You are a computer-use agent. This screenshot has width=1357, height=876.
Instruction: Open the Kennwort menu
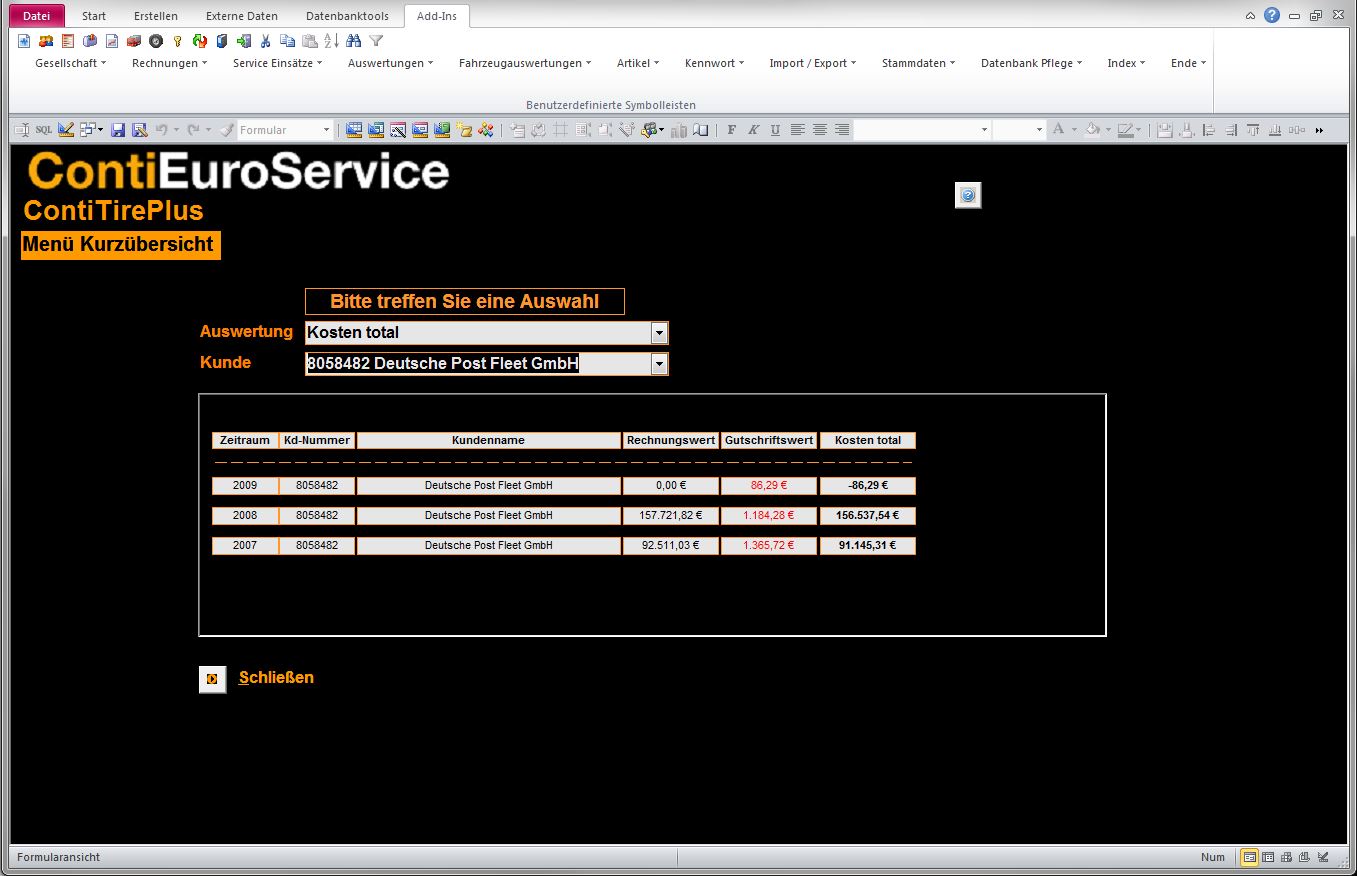click(x=716, y=63)
